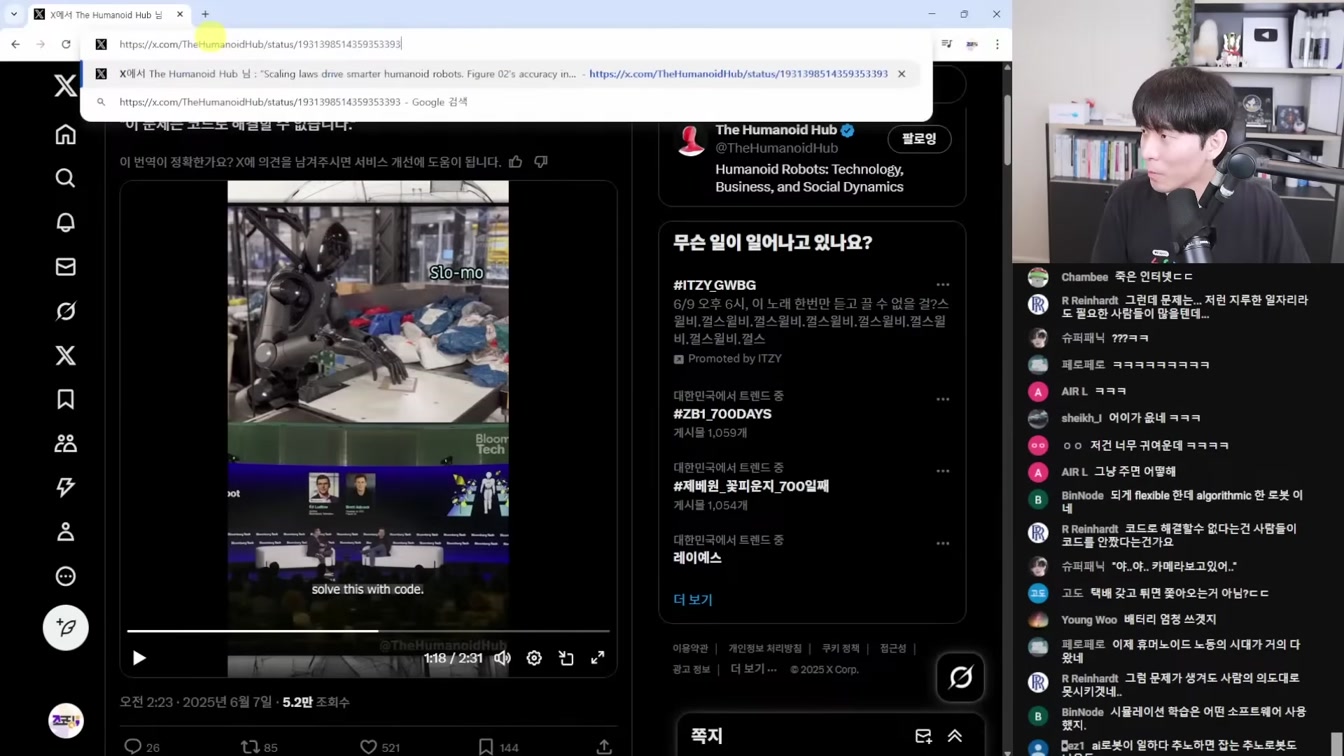The height and width of the screenshot is (756, 1344).
Task: Open Notifications bell in sidebar
Action: coord(65,222)
